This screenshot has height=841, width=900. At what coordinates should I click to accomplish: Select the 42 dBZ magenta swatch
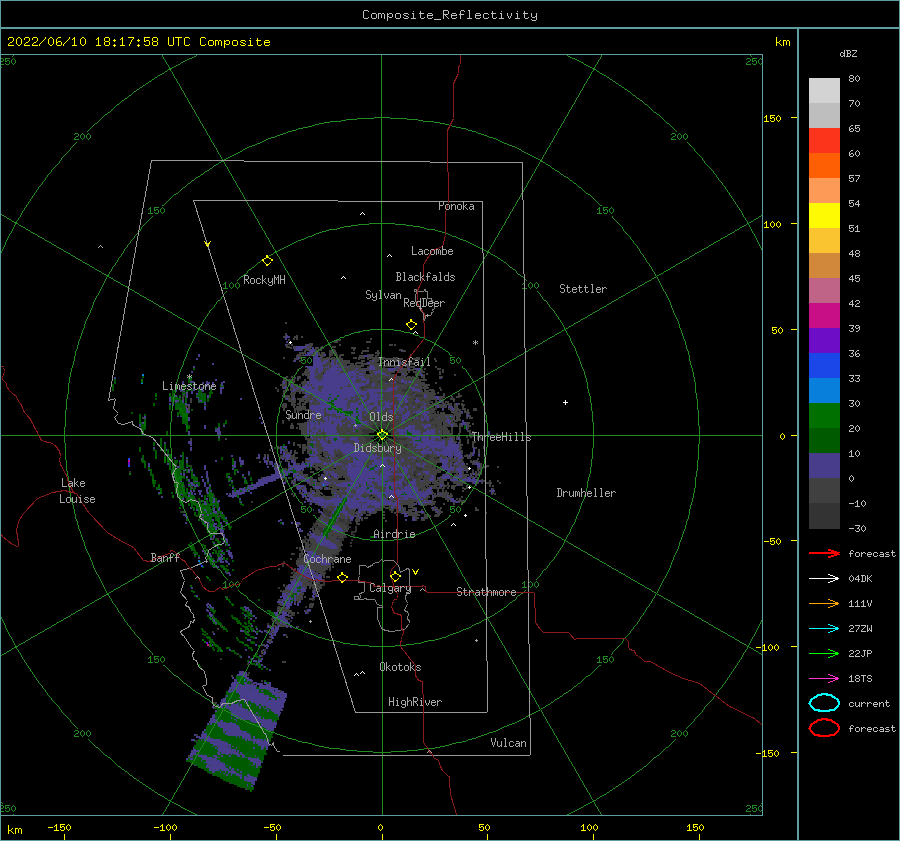pos(824,316)
